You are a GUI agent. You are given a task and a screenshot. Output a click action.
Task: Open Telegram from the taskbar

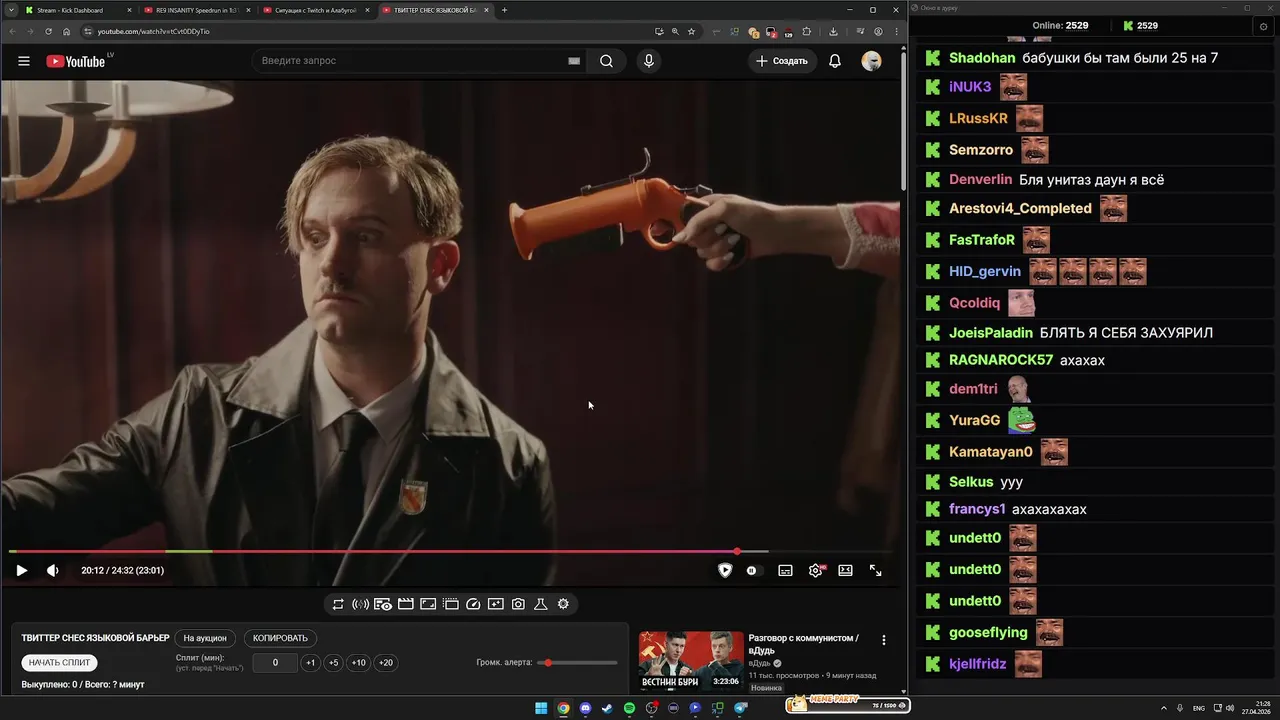tap(741, 708)
